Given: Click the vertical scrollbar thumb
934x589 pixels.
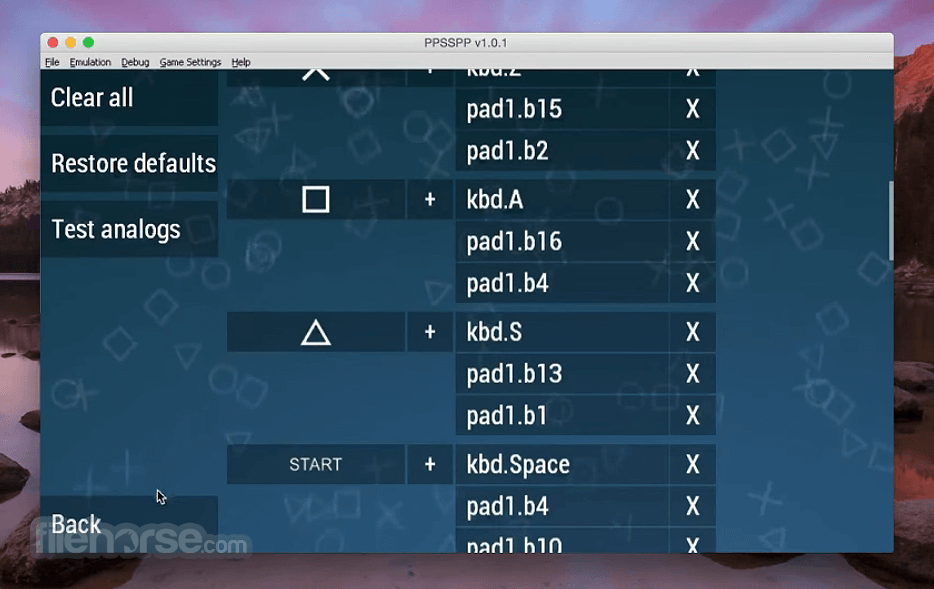Looking at the screenshot, I should tap(891, 220).
